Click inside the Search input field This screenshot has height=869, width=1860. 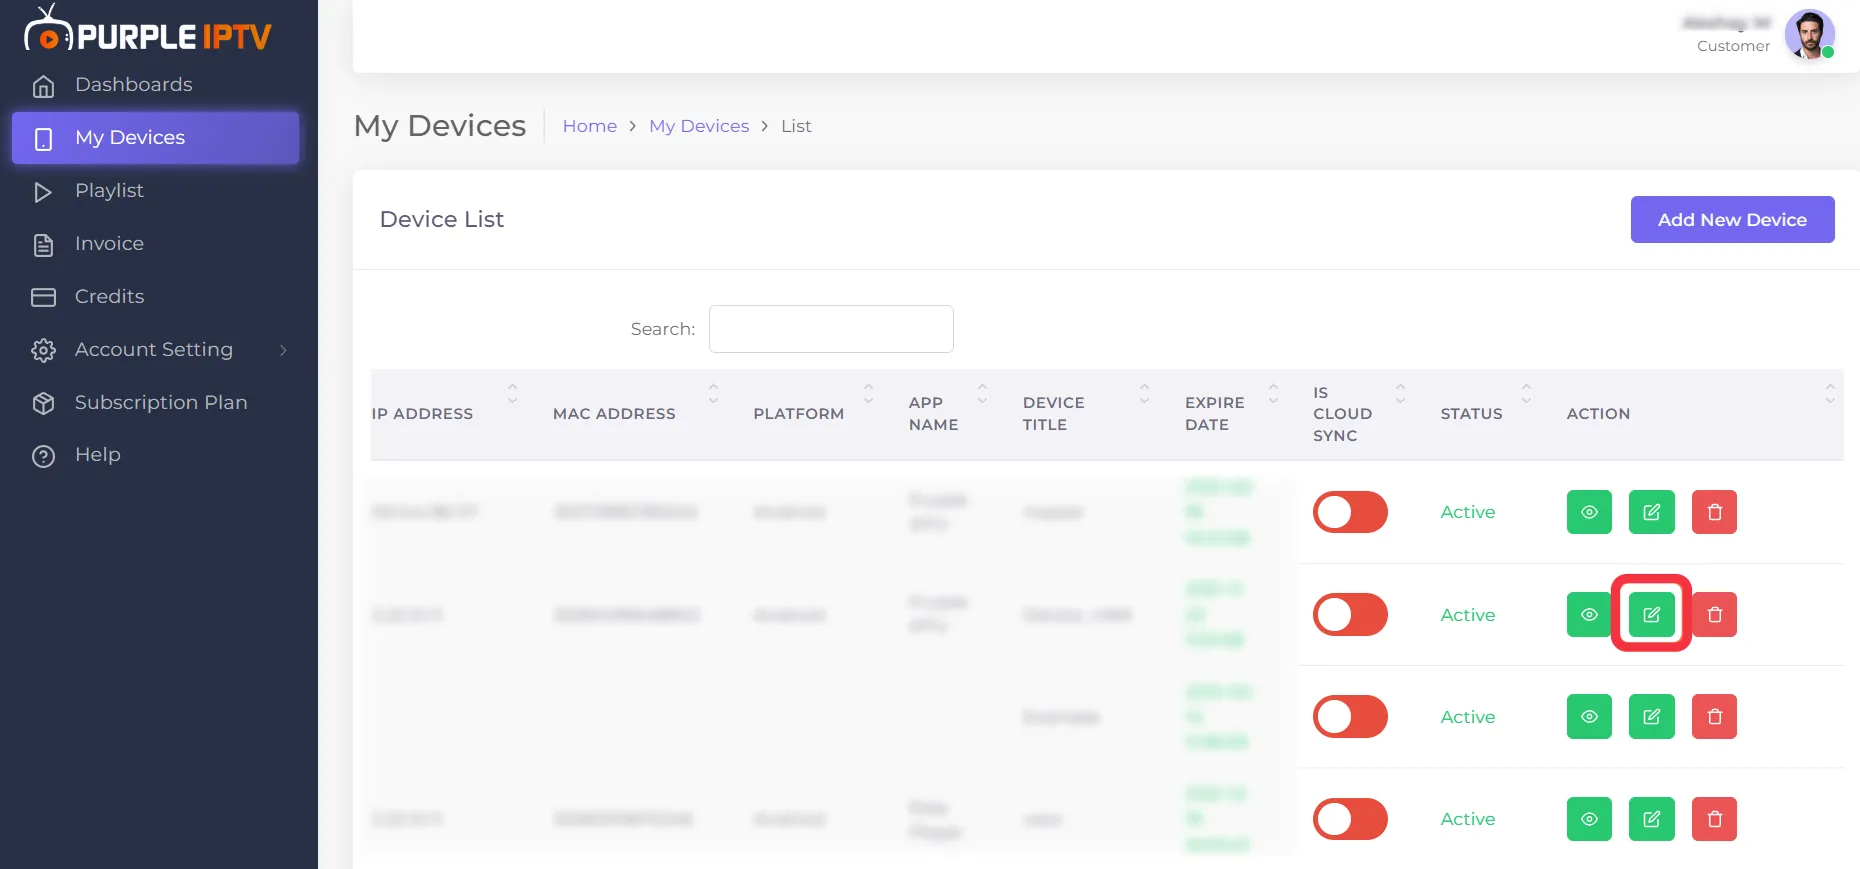[x=831, y=329]
